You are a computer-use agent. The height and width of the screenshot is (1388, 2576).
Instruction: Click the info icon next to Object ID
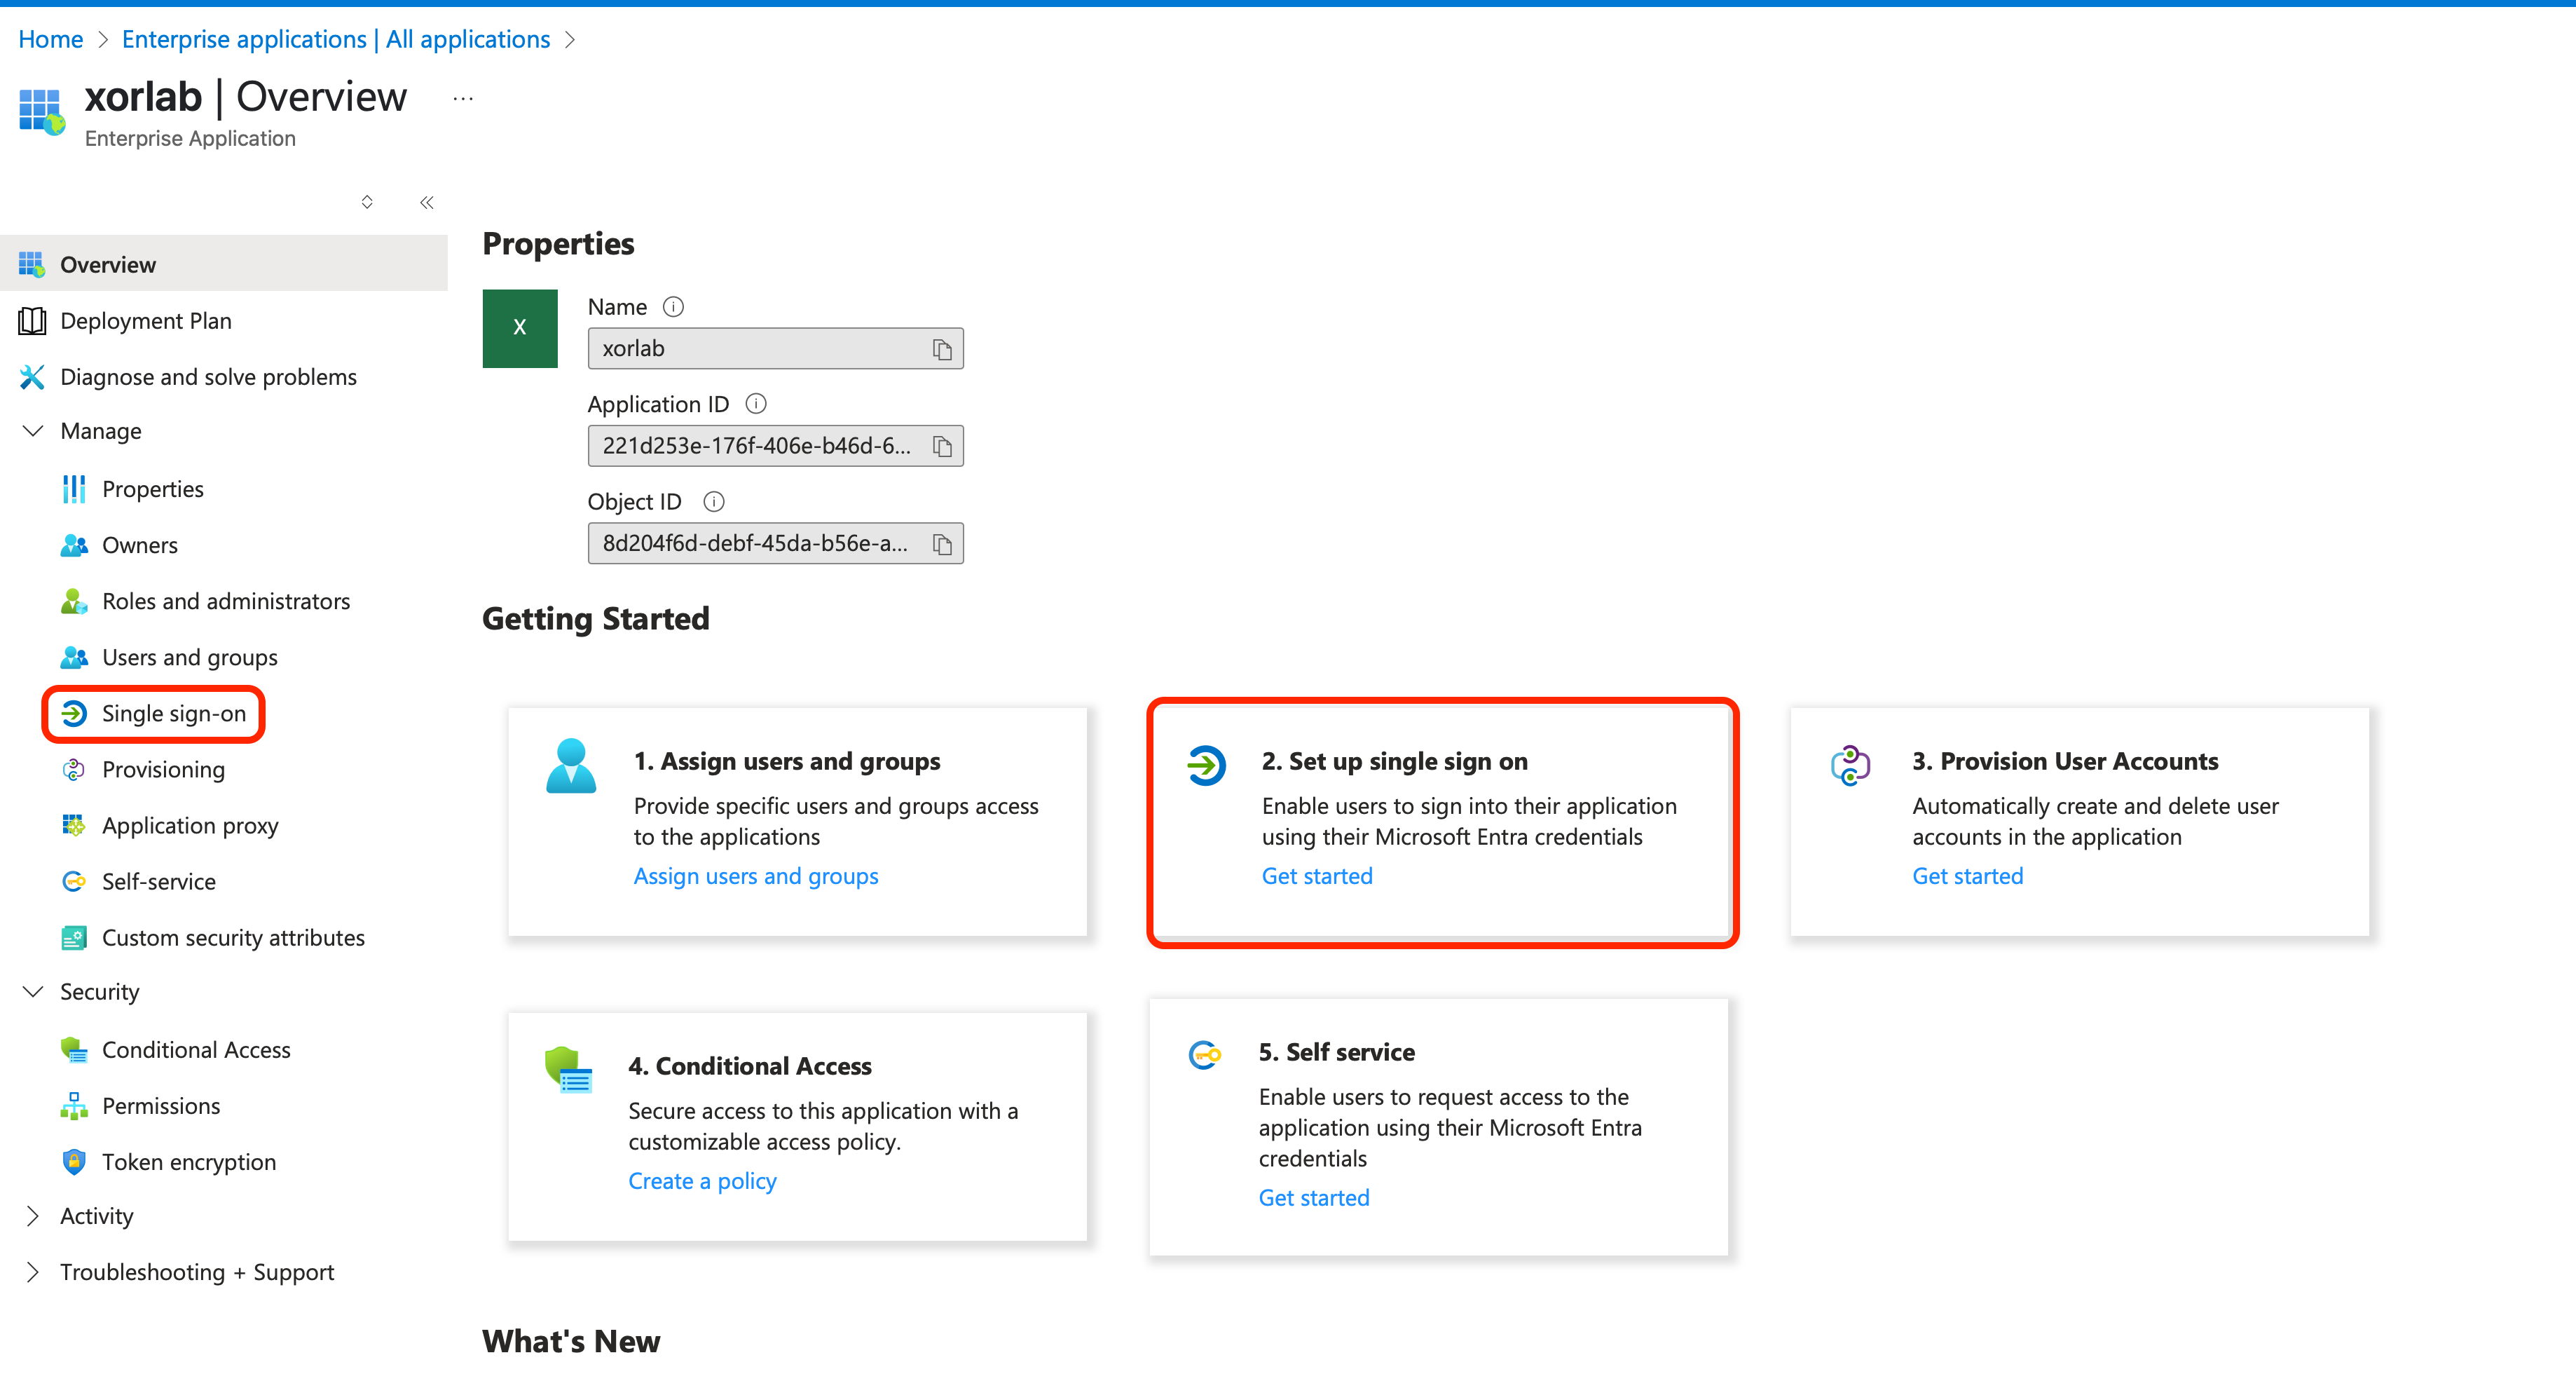714,501
